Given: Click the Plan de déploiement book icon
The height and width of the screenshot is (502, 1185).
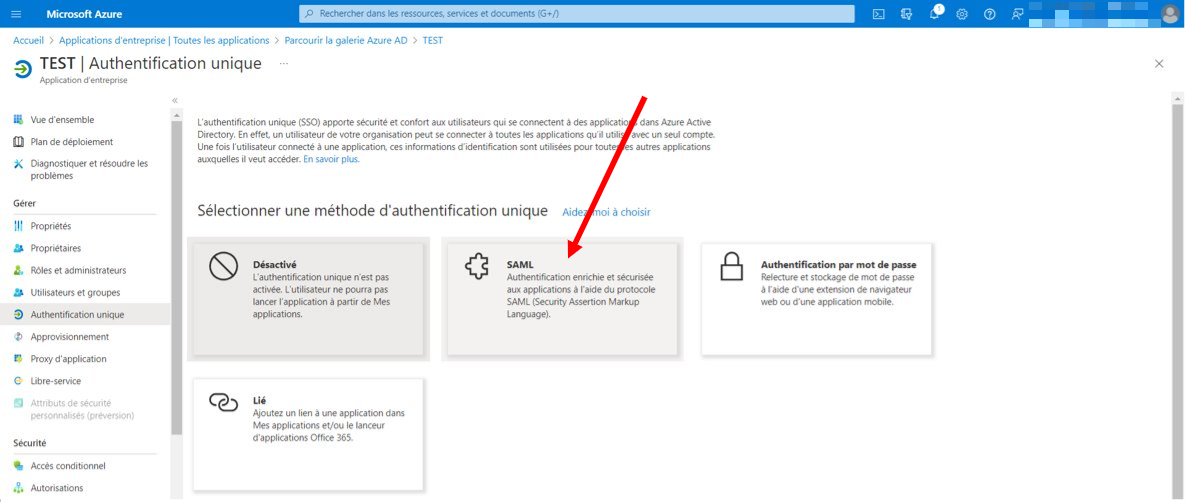Looking at the screenshot, I should 19,141.
